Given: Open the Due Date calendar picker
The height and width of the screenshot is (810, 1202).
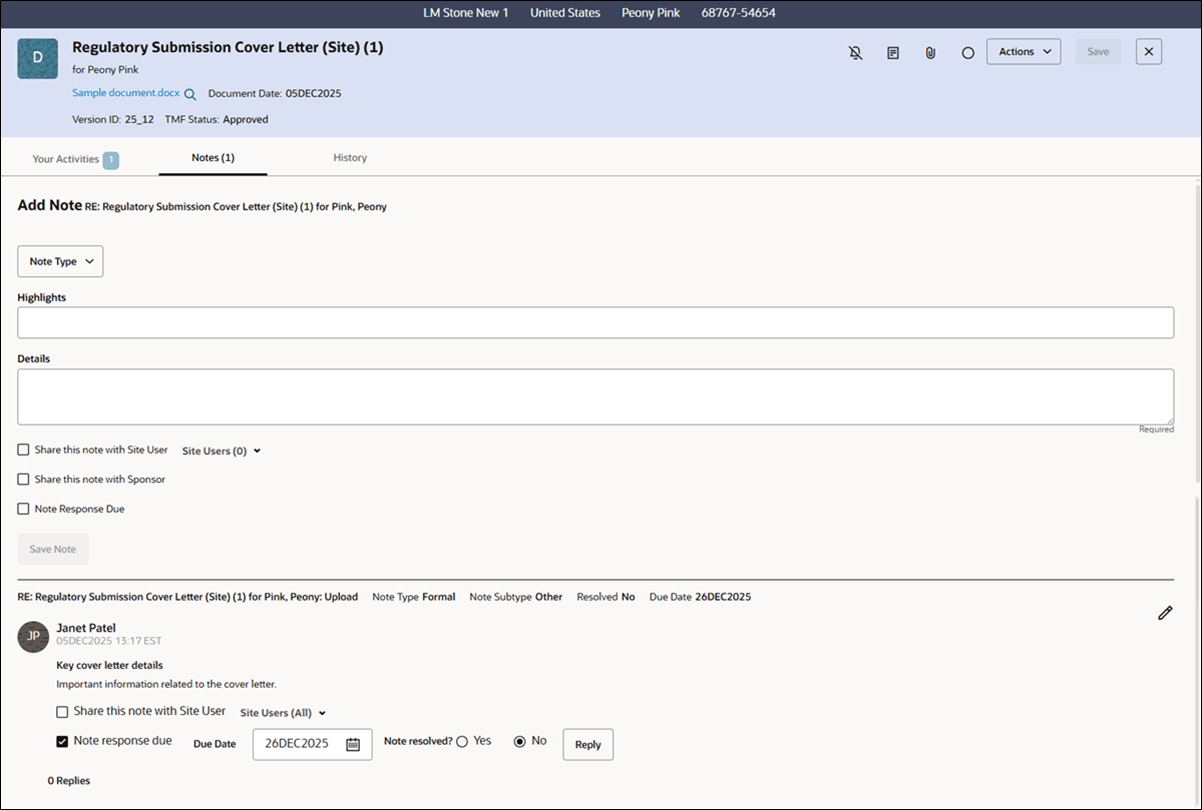Looking at the screenshot, I should coord(354,744).
